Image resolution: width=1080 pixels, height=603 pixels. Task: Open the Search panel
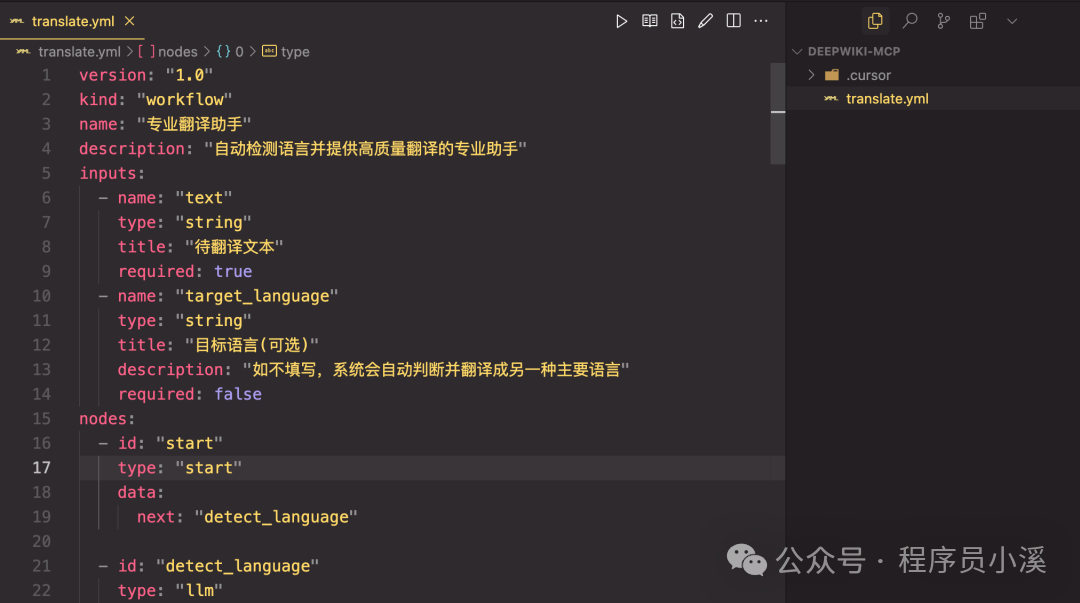(x=910, y=20)
